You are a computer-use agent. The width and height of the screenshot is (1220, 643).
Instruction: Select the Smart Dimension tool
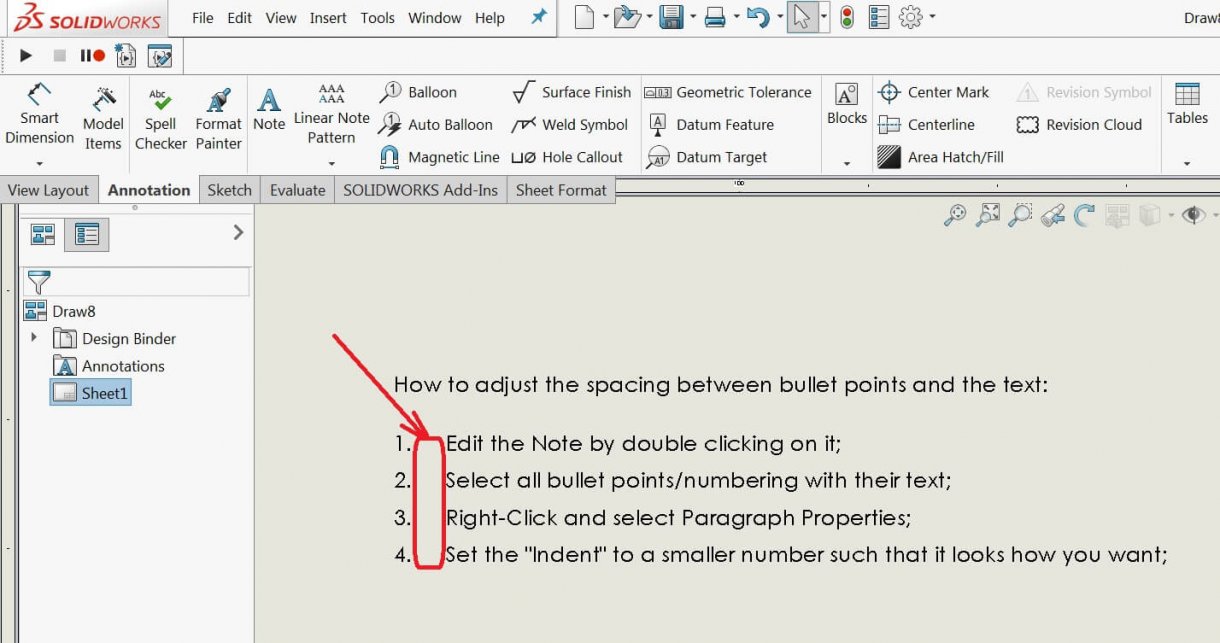[39, 114]
